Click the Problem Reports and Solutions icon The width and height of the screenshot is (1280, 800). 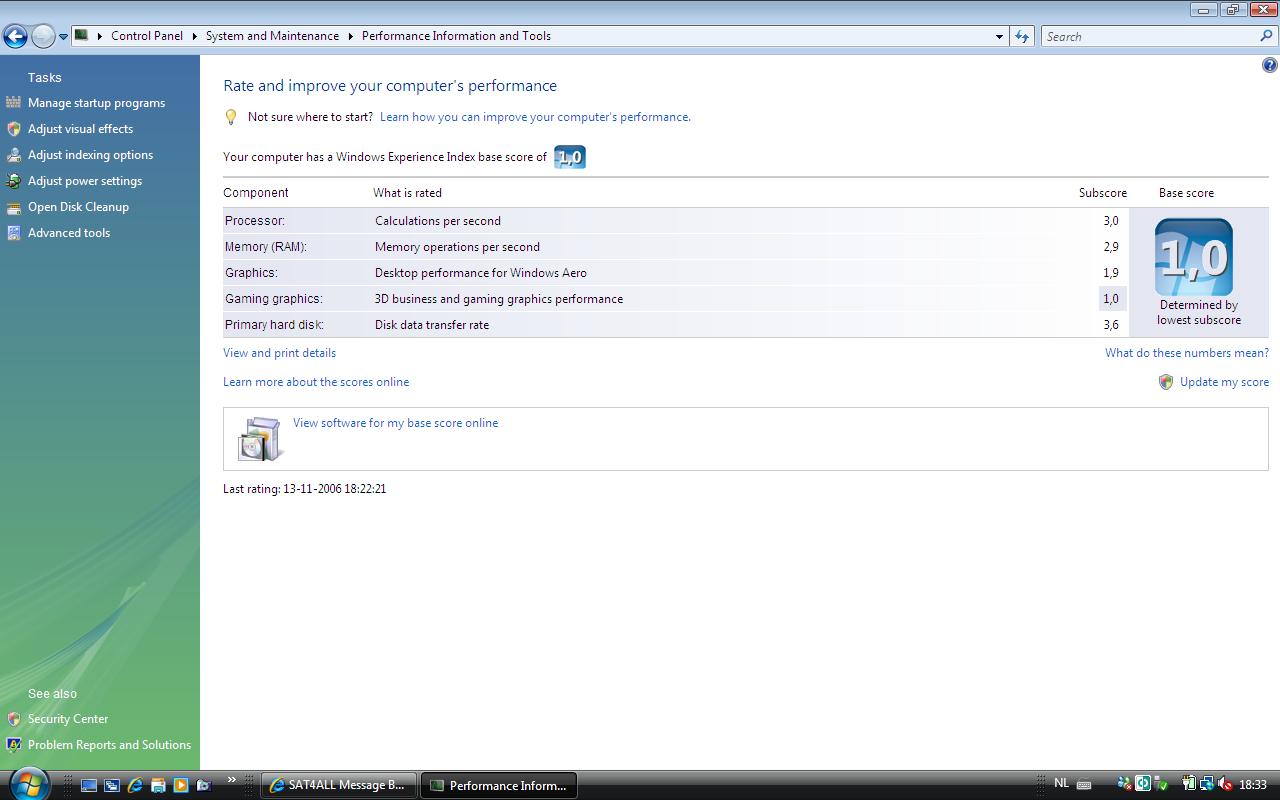tap(13, 745)
